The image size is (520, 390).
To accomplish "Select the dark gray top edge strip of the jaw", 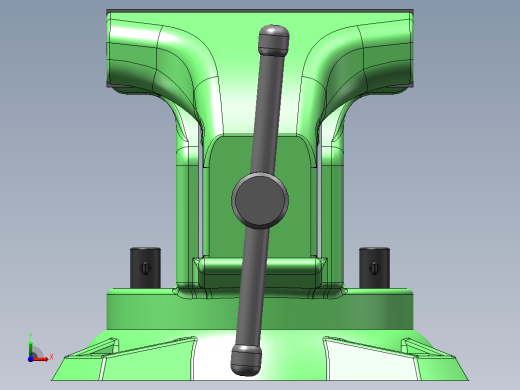I will click(x=260, y=12).
